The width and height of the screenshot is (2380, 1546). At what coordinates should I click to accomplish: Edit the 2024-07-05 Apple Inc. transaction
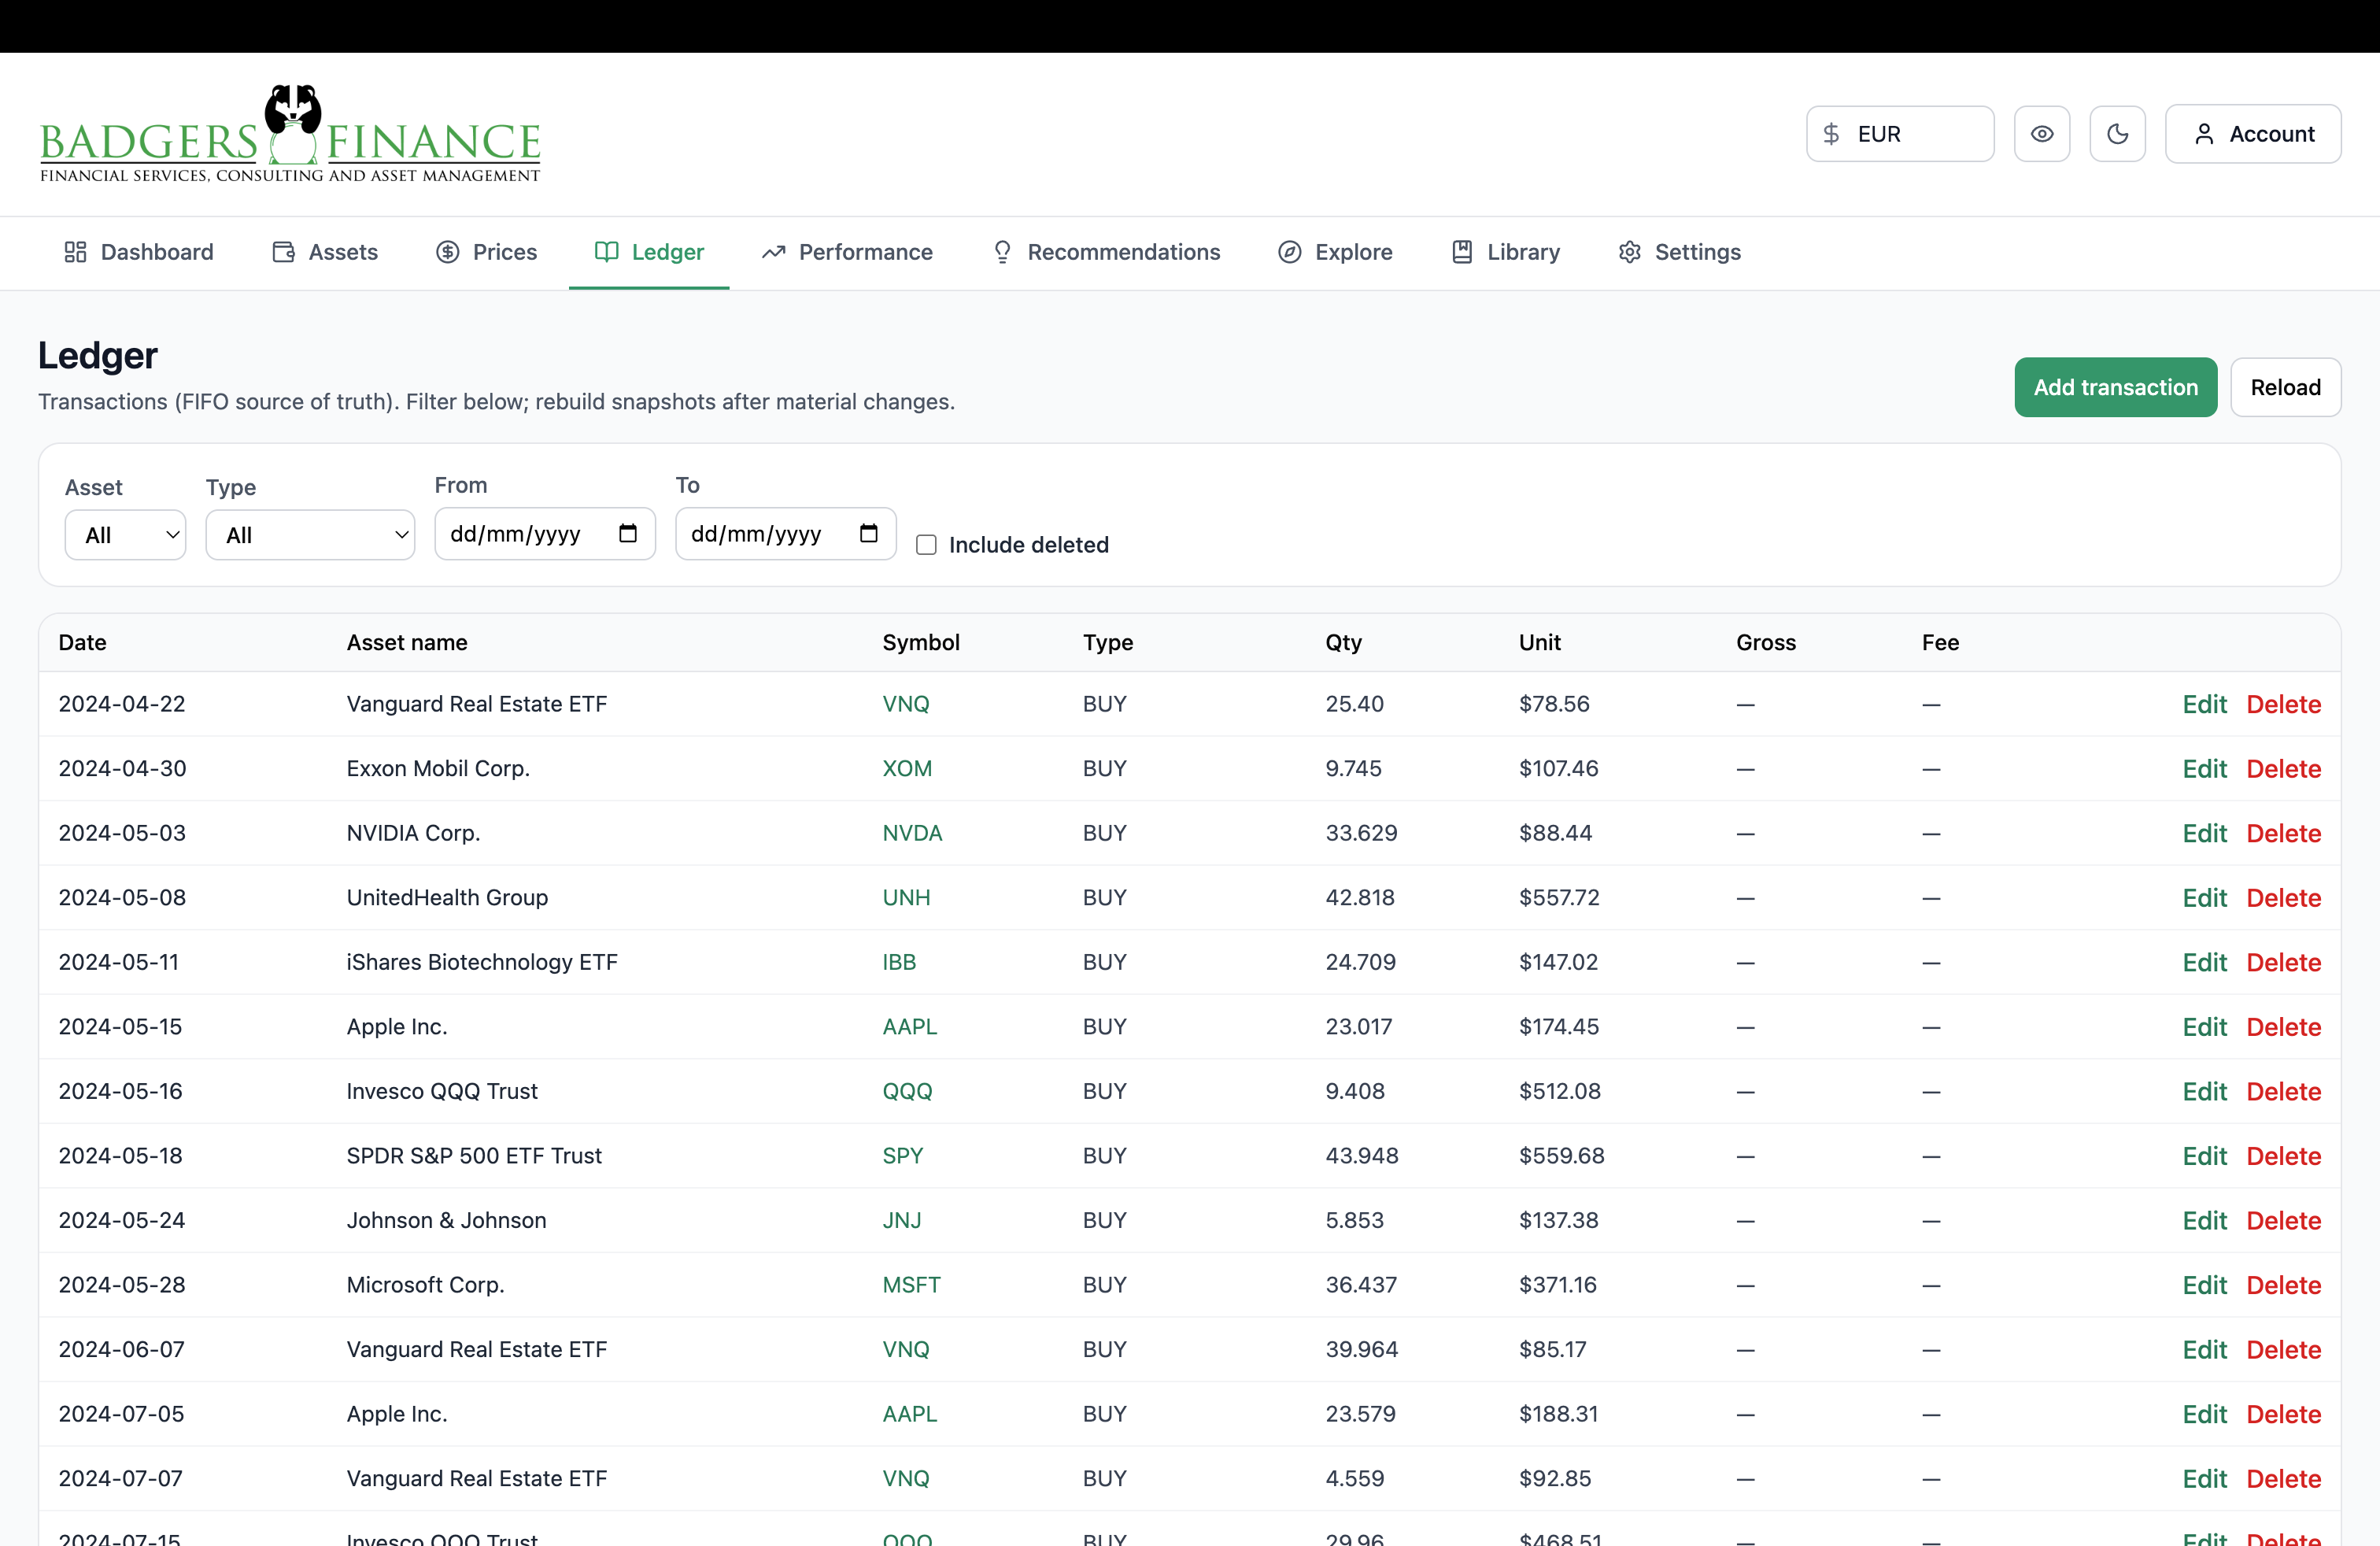coord(2204,1414)
